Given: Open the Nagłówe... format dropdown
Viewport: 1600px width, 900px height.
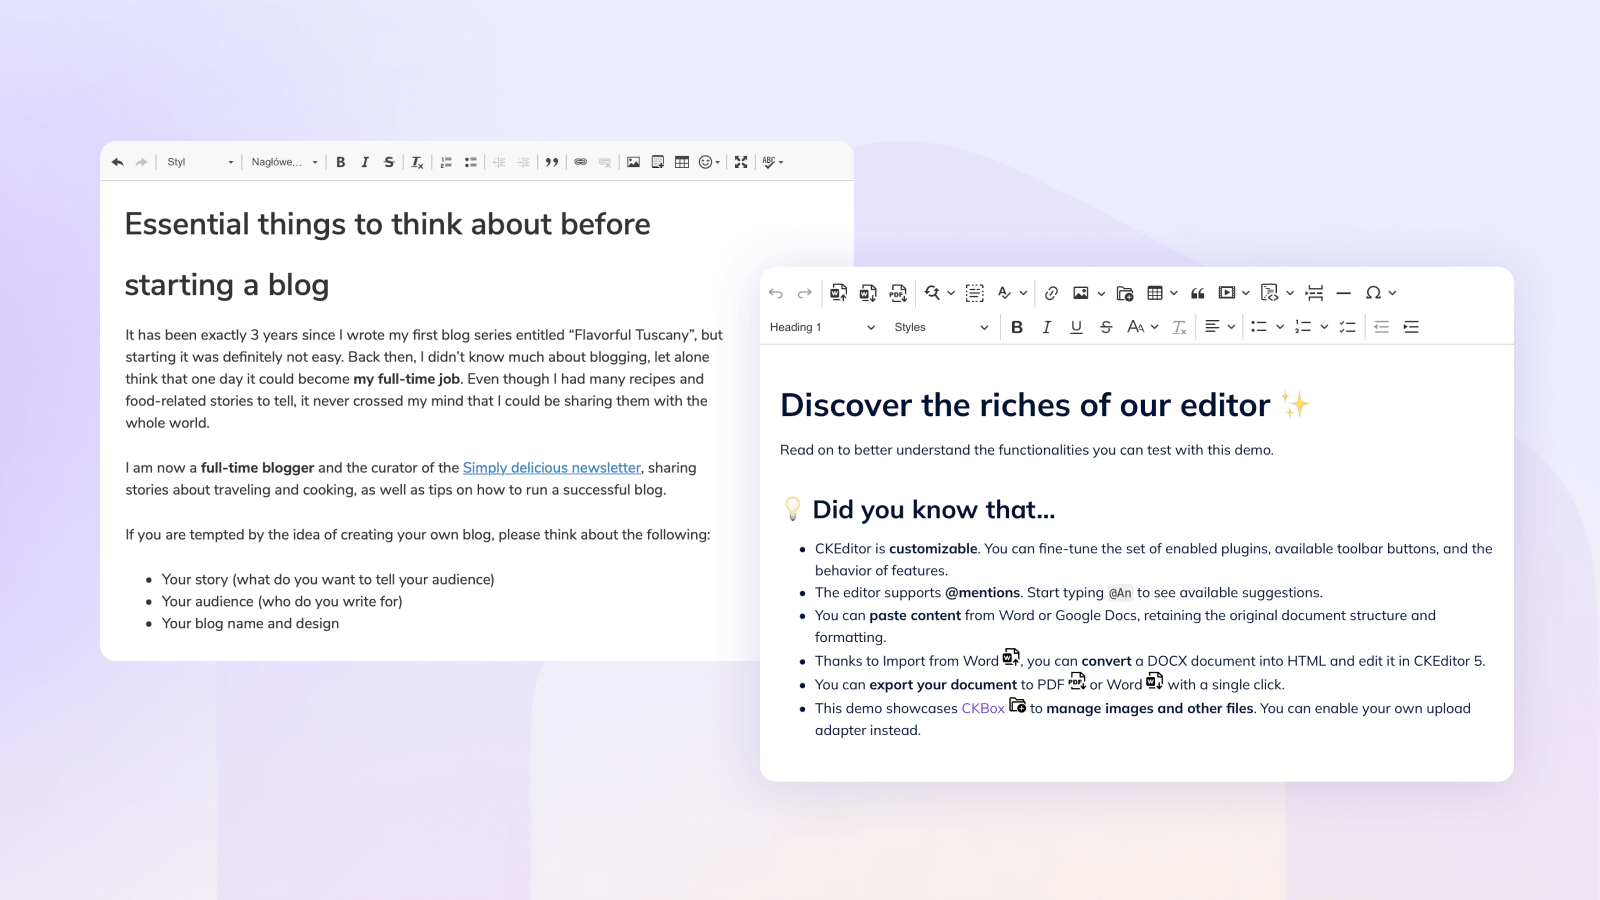Looking at the screenshot, I should click(284, 162).
